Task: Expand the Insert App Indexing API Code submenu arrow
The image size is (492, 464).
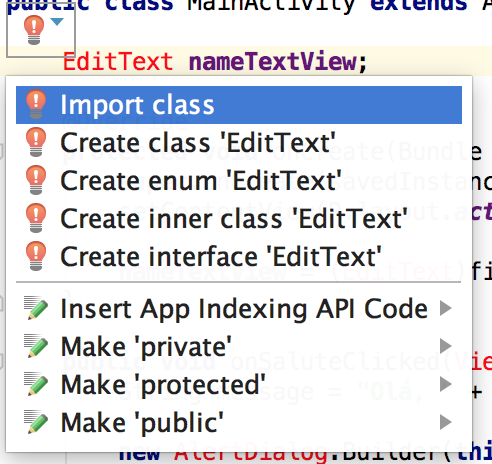Action: (446, 308)
